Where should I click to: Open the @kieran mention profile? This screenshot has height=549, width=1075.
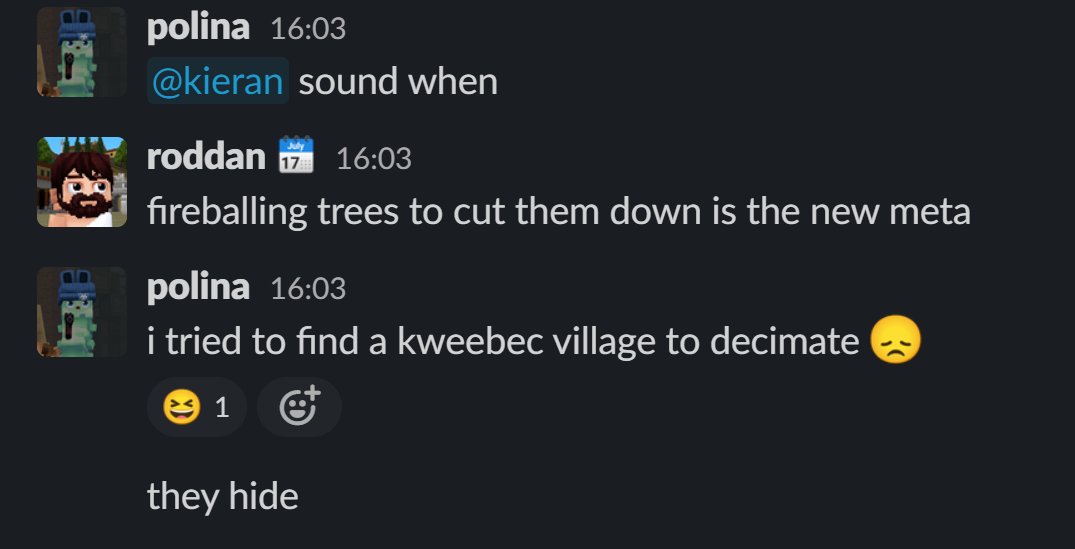pyautogui.click(x=217, y=82)
